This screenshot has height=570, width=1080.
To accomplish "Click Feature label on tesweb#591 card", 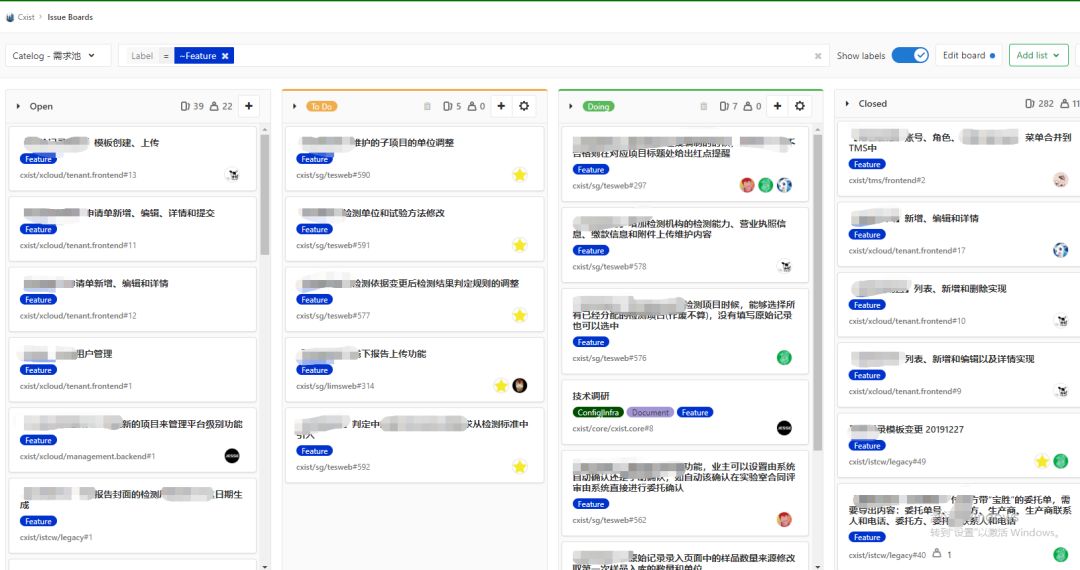I will (315, 229).
